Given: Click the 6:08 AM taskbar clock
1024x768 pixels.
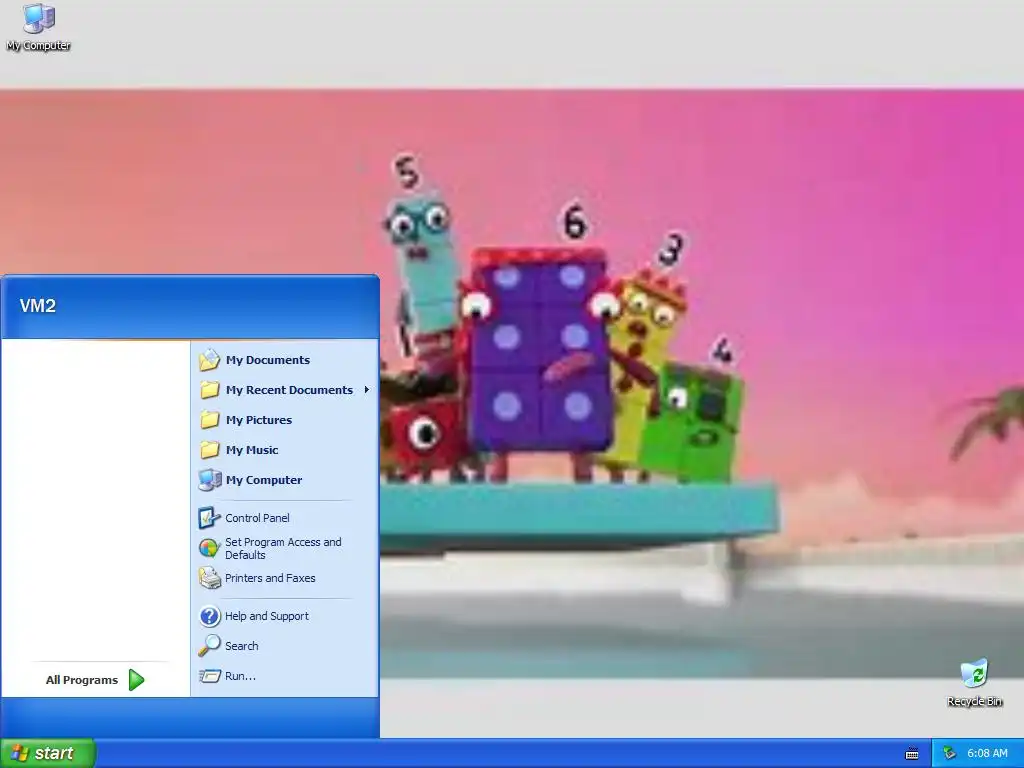Looking at the screenshot, I should tap(987, 754).
